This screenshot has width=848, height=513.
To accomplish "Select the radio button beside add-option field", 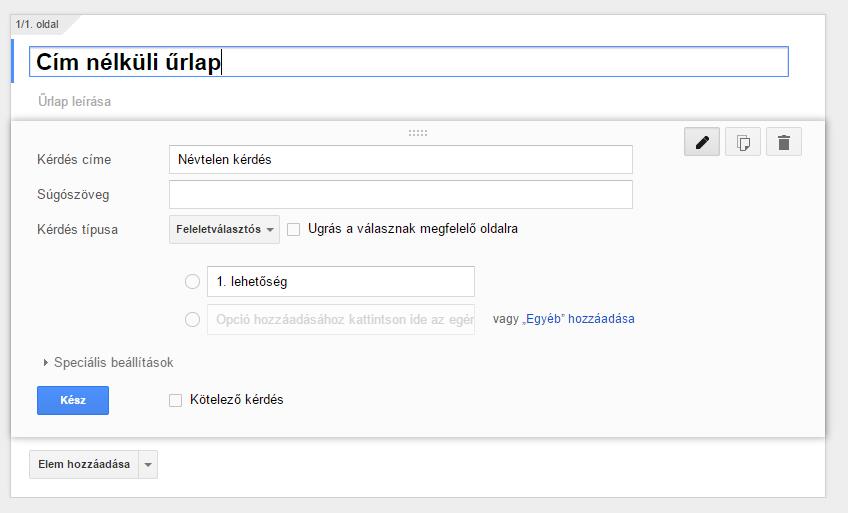I will (193, 319).
